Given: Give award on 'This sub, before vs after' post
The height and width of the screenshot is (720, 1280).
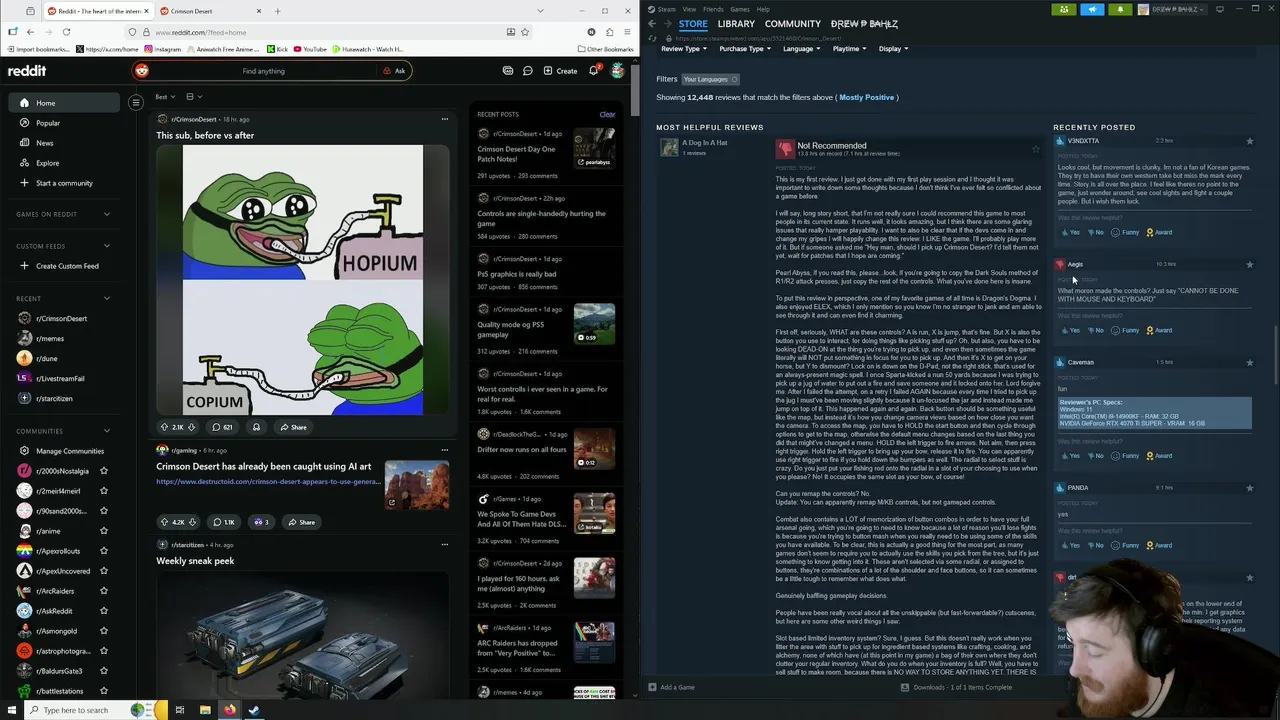Looking at the screenshot, I should coord(256,427).
